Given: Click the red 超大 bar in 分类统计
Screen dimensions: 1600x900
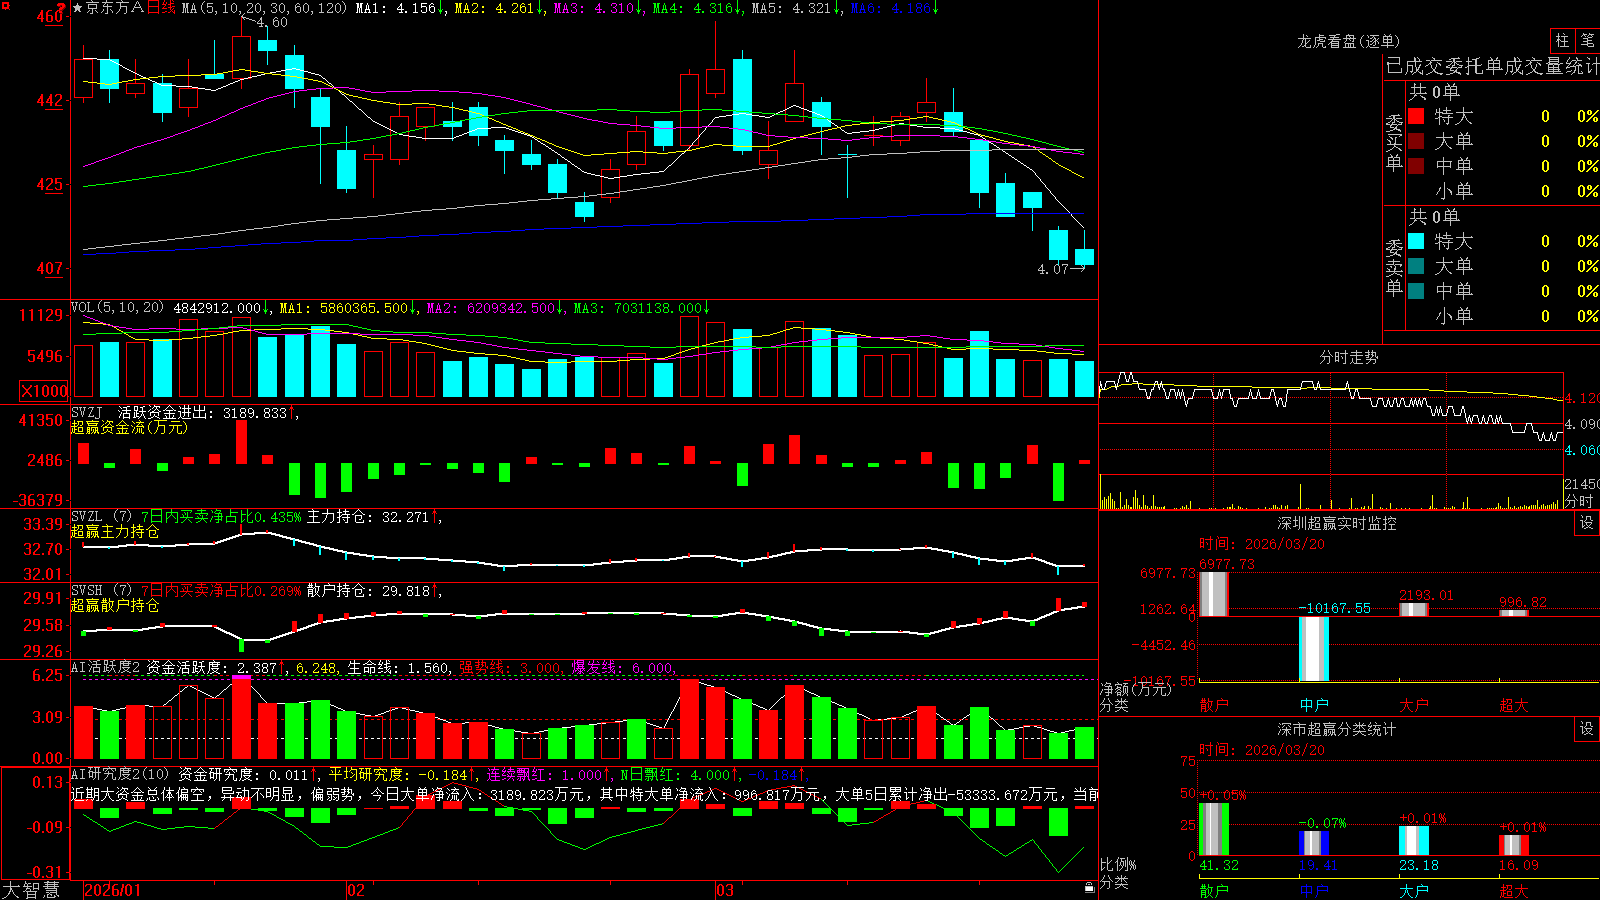Looking at the screenshot, I should pyautogui.click(x=1514, y=845).
